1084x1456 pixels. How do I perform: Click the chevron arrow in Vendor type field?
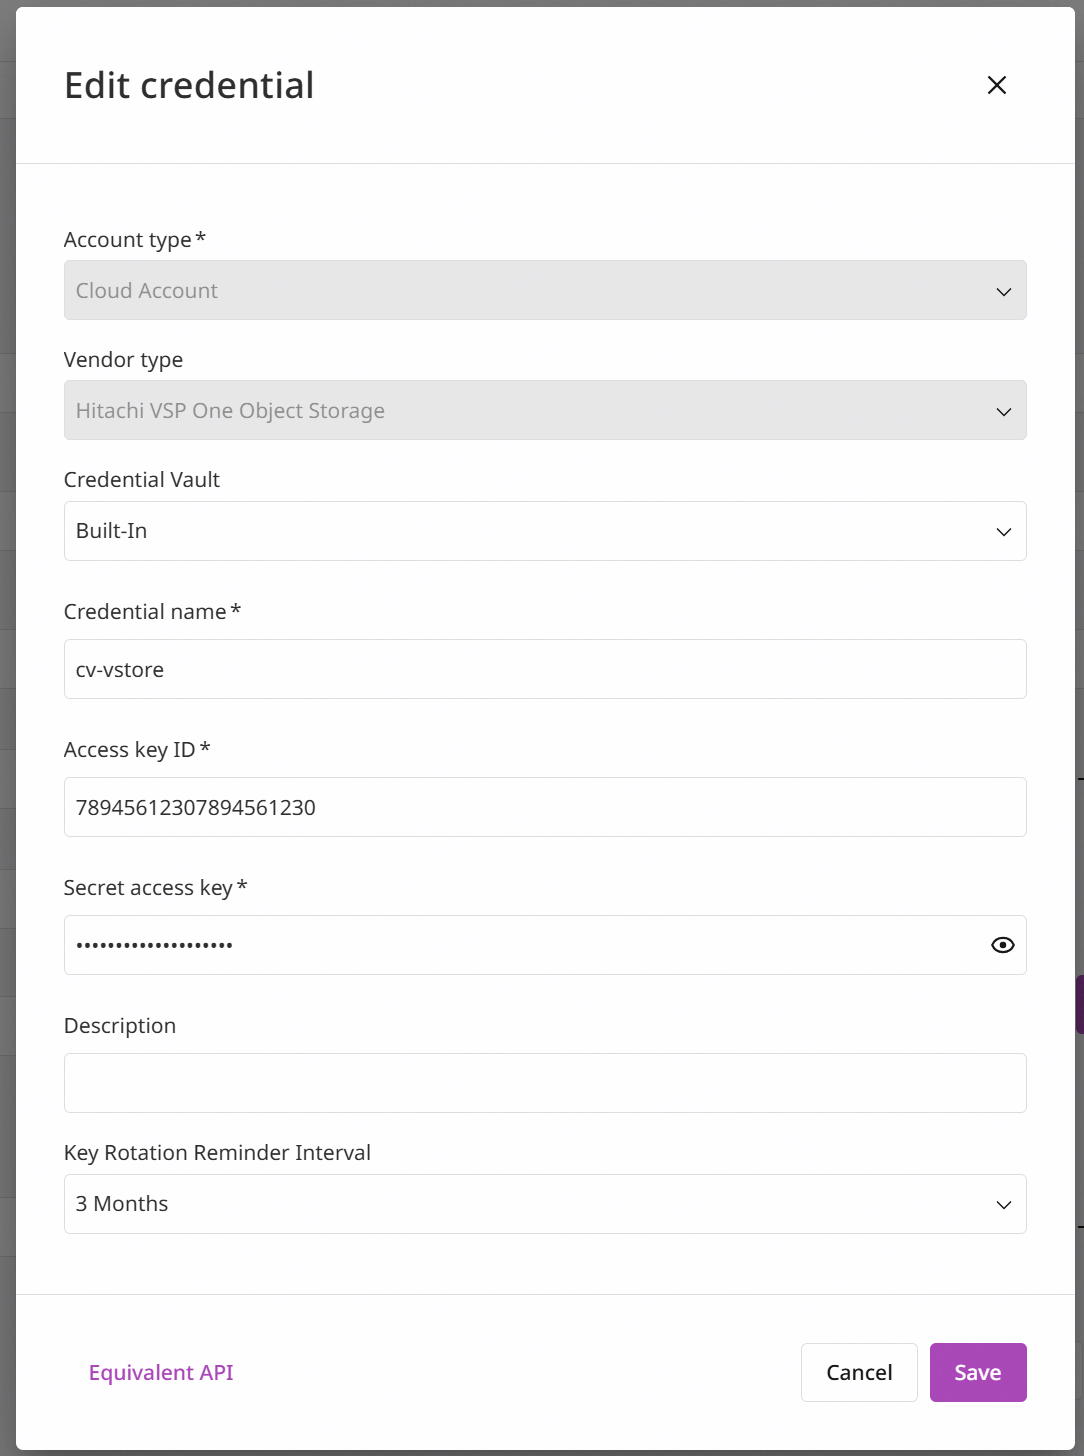1003,411
